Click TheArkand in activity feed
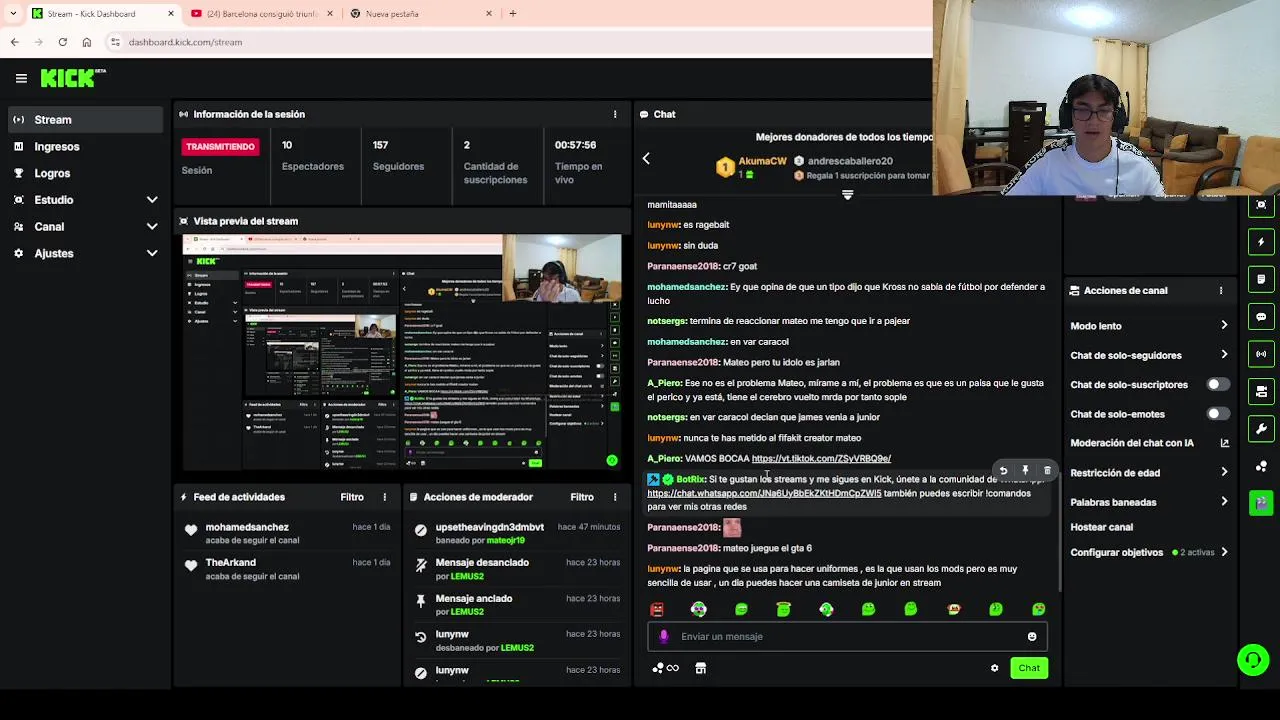The width and height of the screenshot is (1280, 720). [230, 563]
